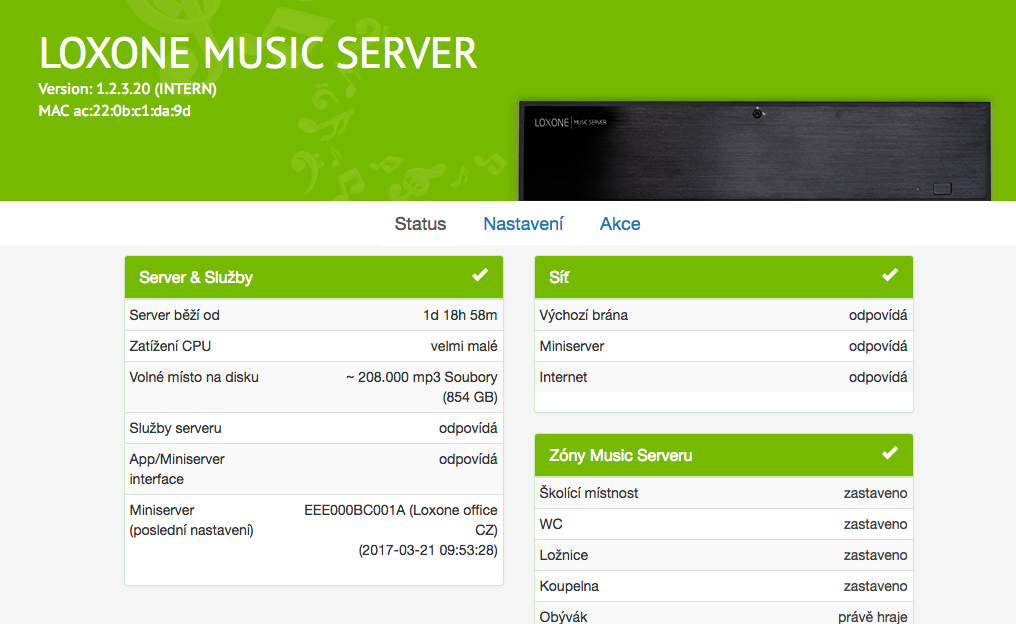
Task: Click the Školící místnost zone row
Action: point(720,493)
